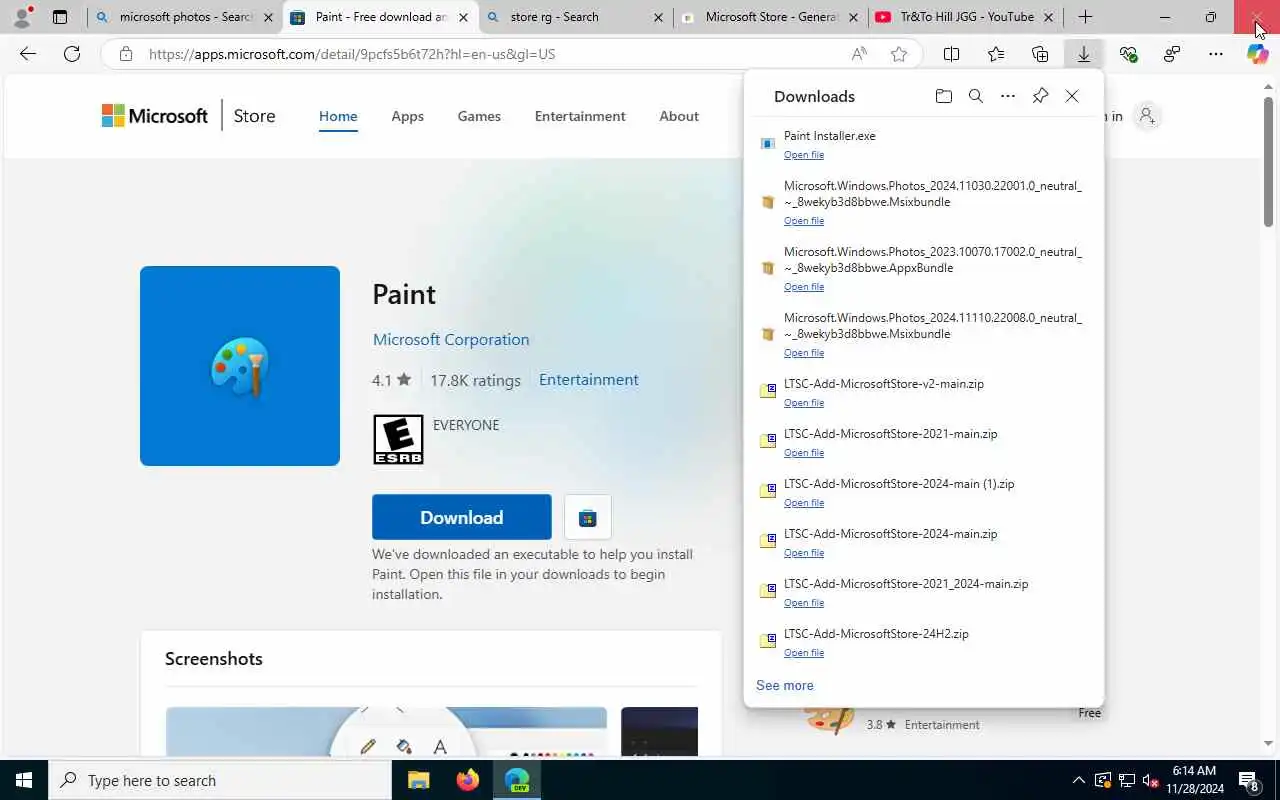This screenshot has width=1280, height=800.
Task: Open Collections icon in toolbar
Action: click(x=1040, y=54)
